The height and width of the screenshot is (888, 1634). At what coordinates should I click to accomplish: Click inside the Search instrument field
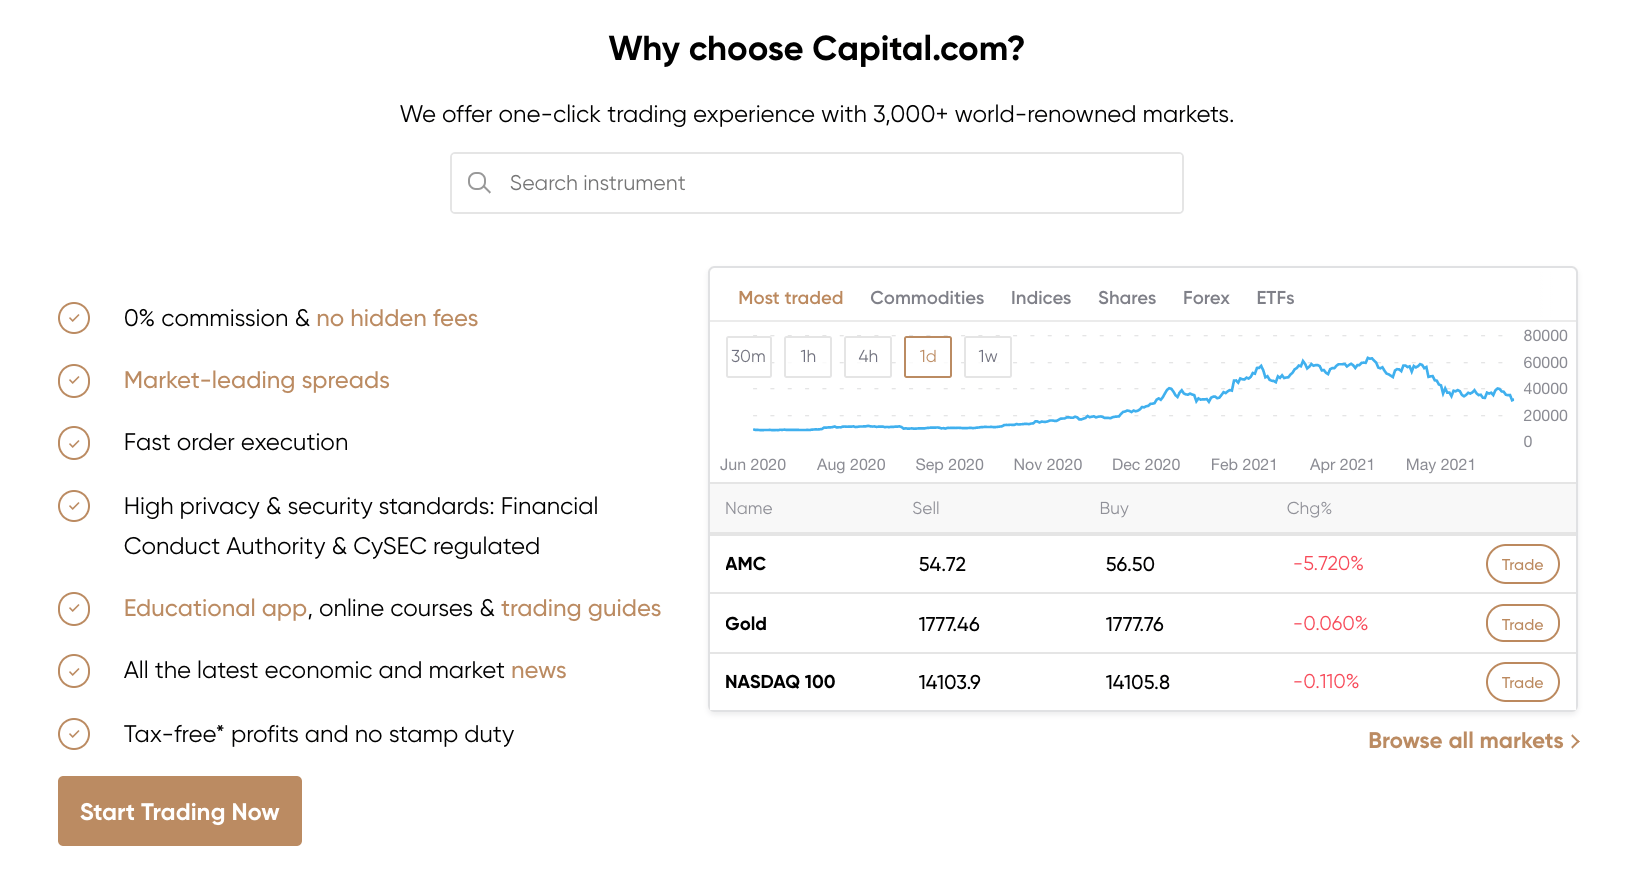click(x=816, y=183)
